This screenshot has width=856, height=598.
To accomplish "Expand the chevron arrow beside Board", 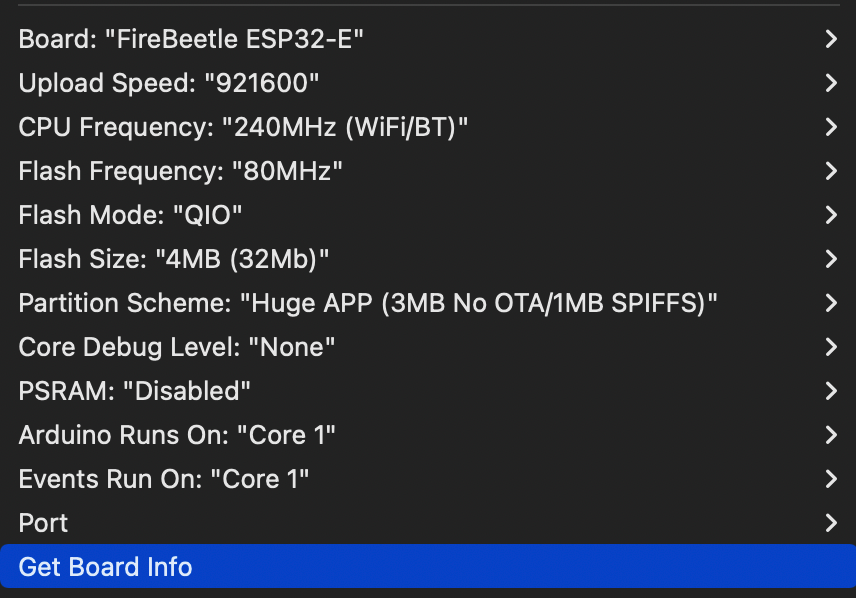I will (x=831, y=39).
